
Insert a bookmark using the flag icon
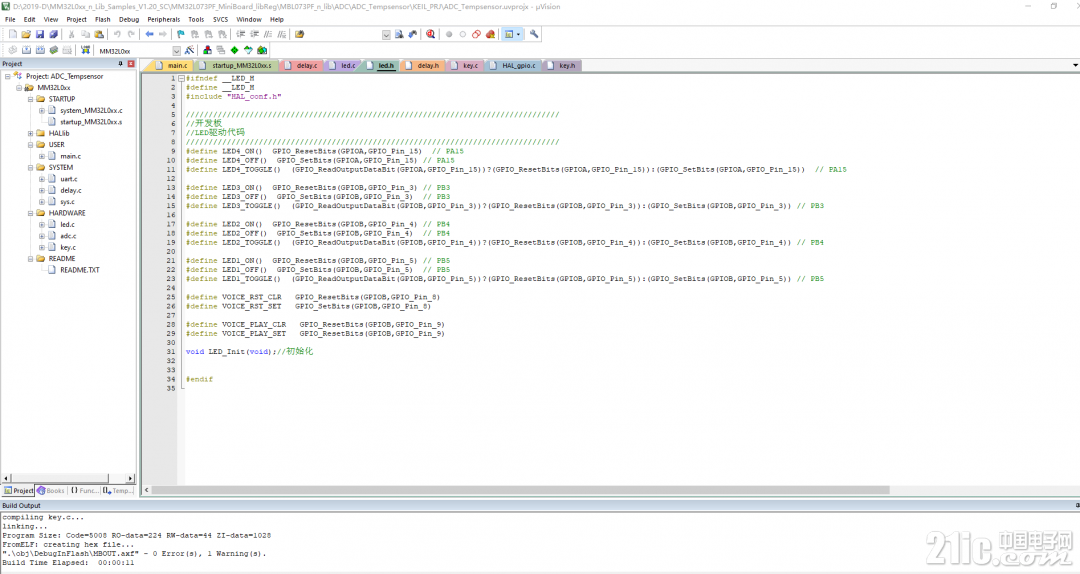click(180, 34)
